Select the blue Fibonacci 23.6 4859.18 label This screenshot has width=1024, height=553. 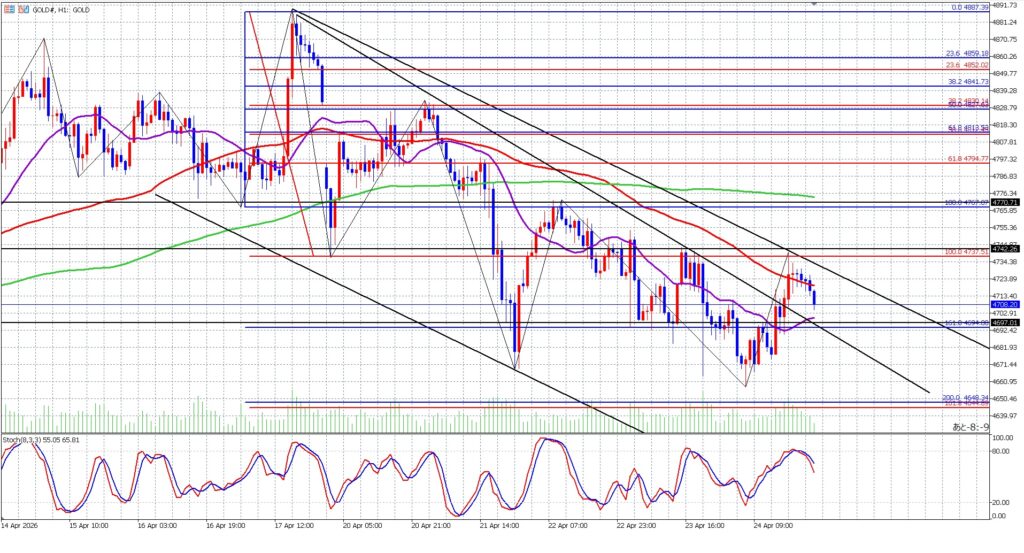(966, 54)
